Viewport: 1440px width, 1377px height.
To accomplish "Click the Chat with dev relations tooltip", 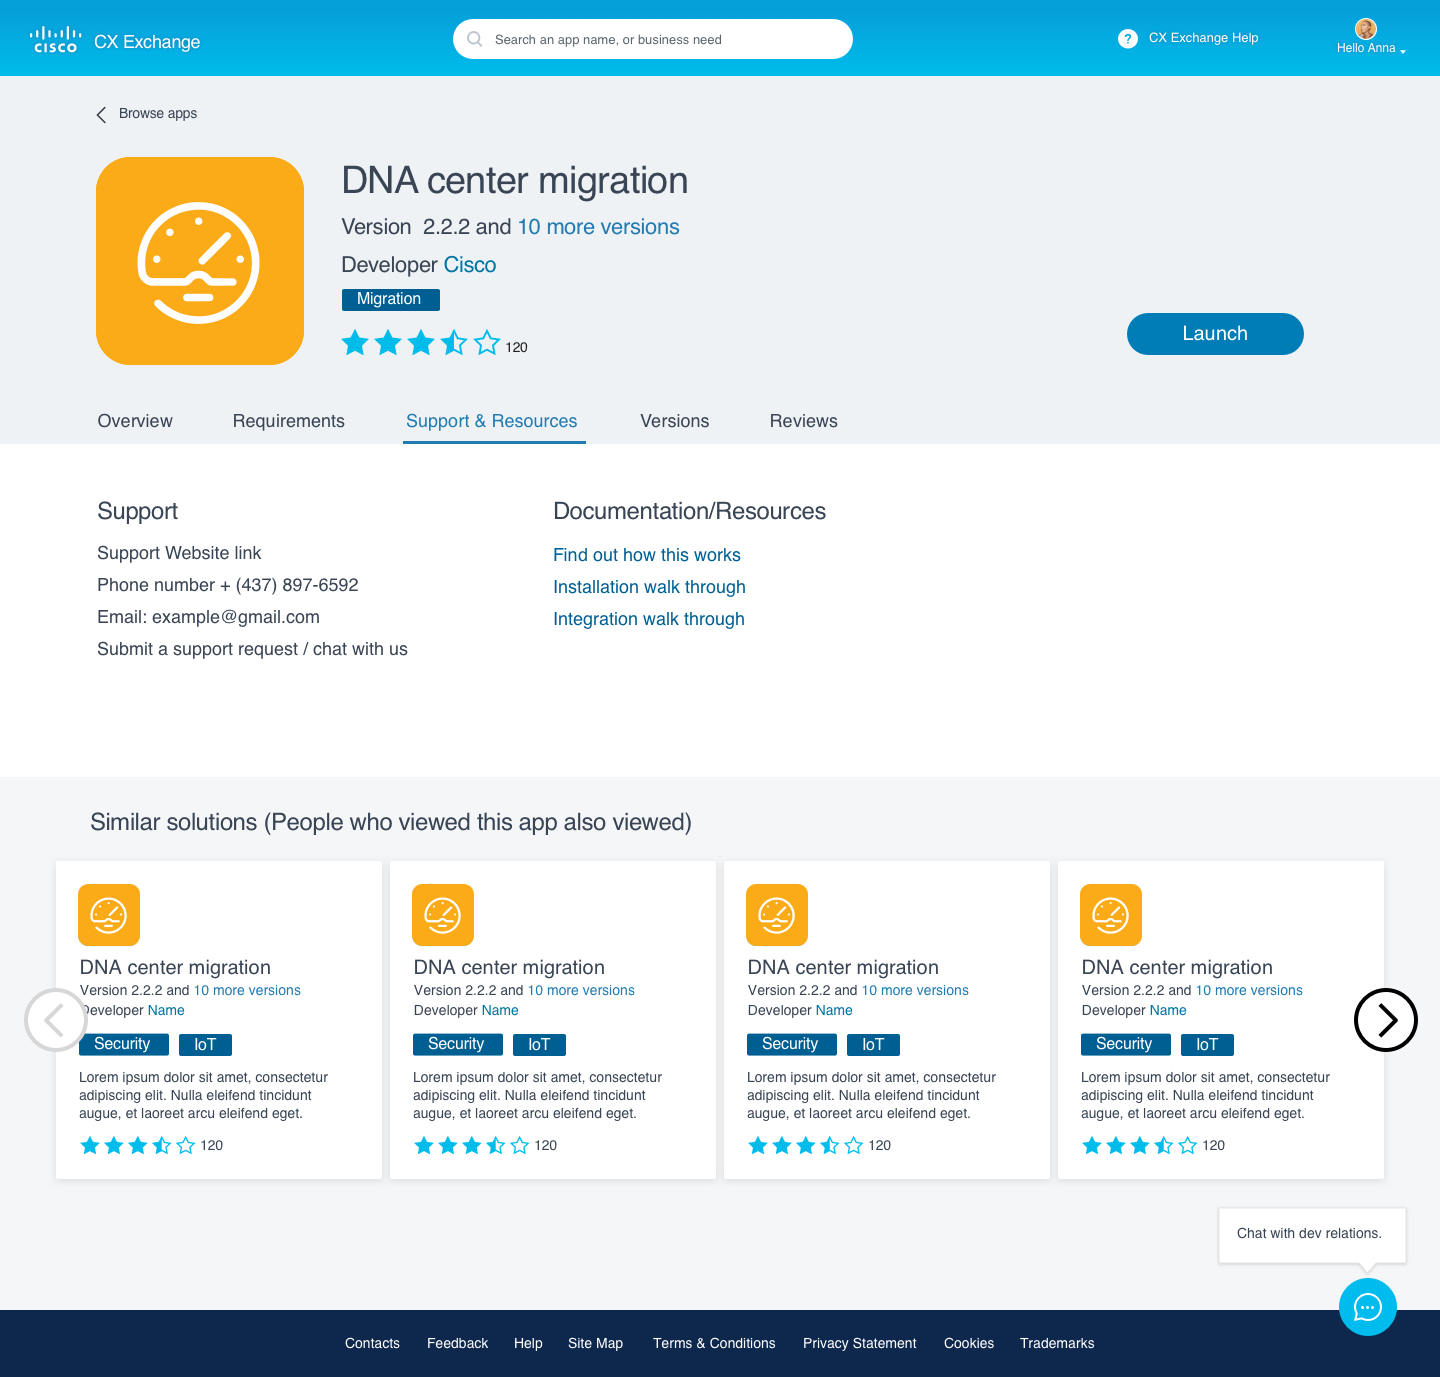I will tap(1312, 1234).
